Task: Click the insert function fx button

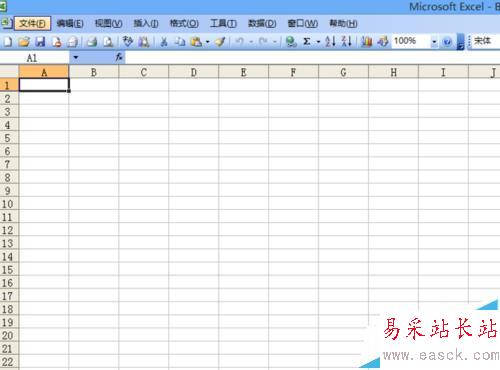Action: 119,57
